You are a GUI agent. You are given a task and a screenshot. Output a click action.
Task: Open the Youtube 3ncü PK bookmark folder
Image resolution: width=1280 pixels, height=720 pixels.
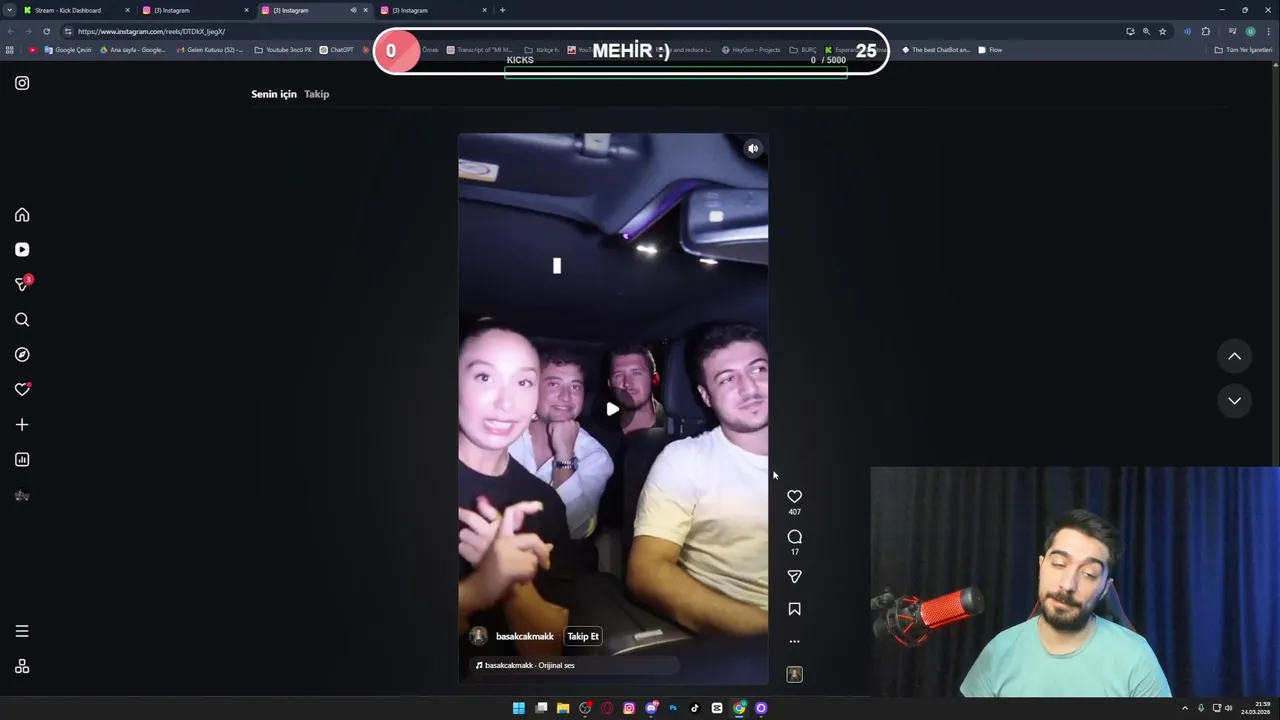coord(284,50)
